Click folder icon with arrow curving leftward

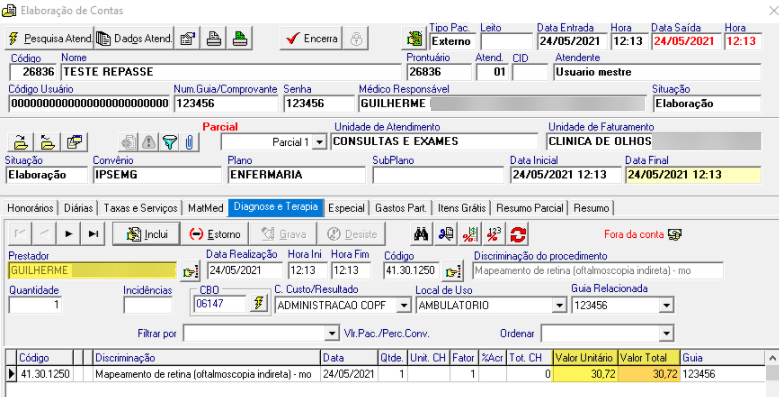[47, 143]
